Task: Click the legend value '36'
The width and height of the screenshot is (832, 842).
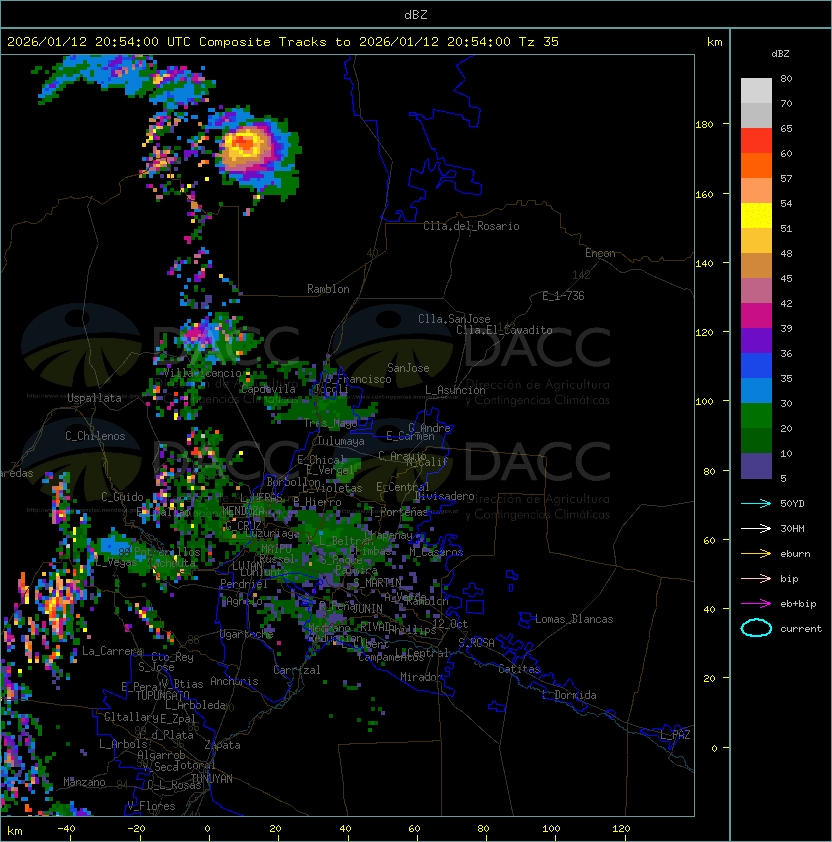Action: pyautogui.click(x=786, y=353)
